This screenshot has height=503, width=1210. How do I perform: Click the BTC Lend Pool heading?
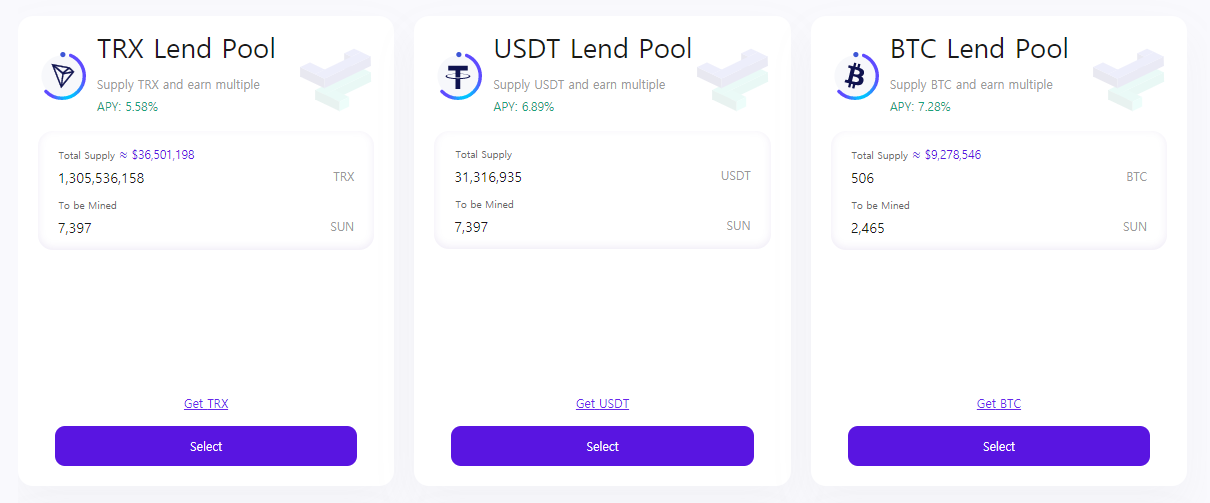click(979, 49)
